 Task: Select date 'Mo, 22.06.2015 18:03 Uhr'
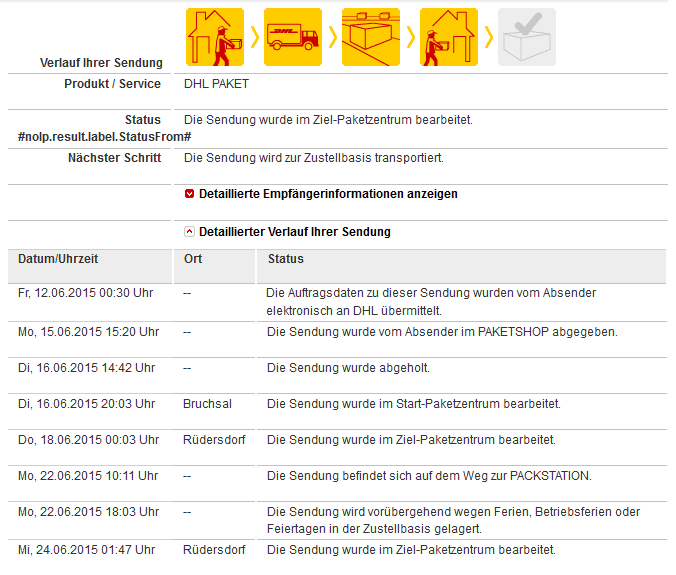tap(88, 512)
